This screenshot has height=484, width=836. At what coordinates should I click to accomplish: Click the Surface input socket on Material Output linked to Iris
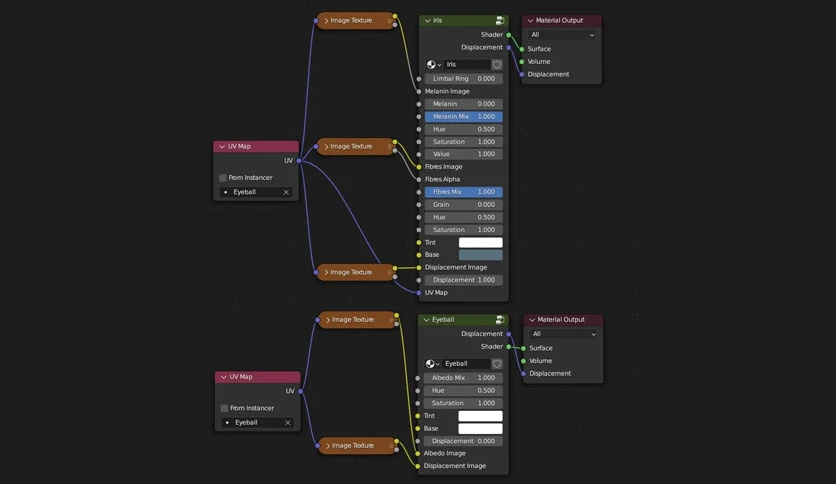522,49
